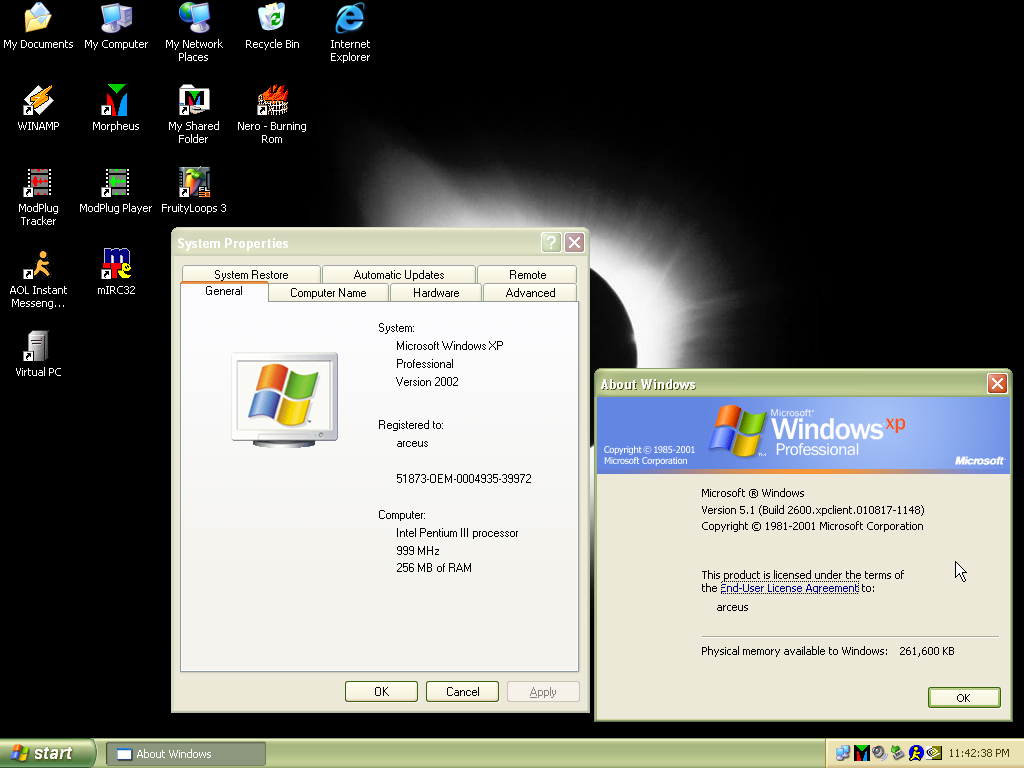The image size is (1024, 768).
Task: Click the '999 MHz' text
Action: (417, 551)
